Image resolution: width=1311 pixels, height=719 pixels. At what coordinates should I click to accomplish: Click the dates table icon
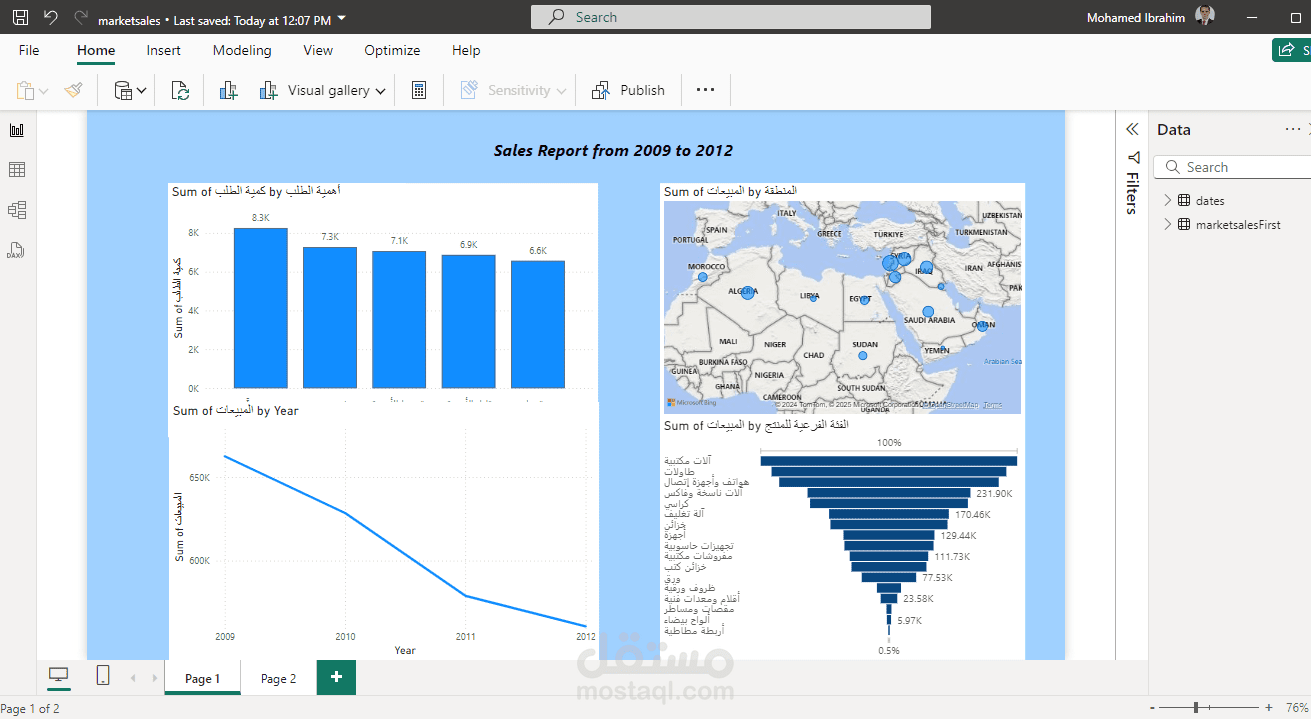tap(1185, 200)
